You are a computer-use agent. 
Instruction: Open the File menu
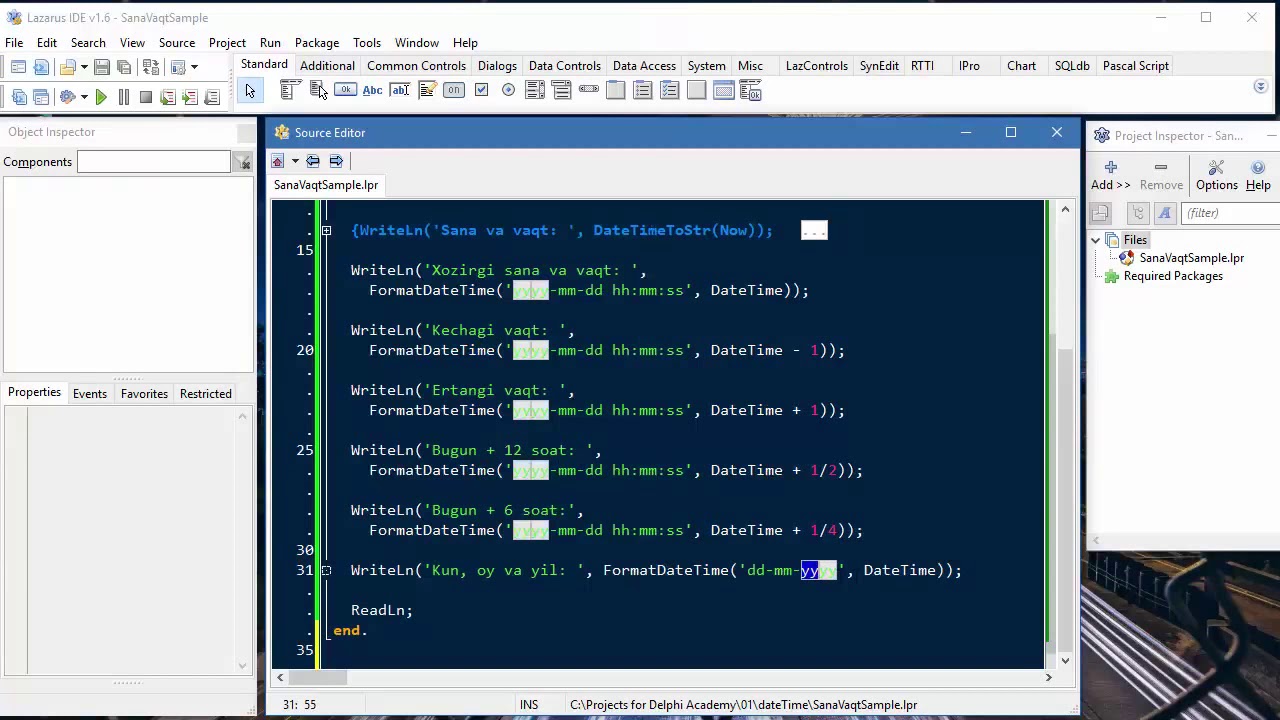(14, 43)
